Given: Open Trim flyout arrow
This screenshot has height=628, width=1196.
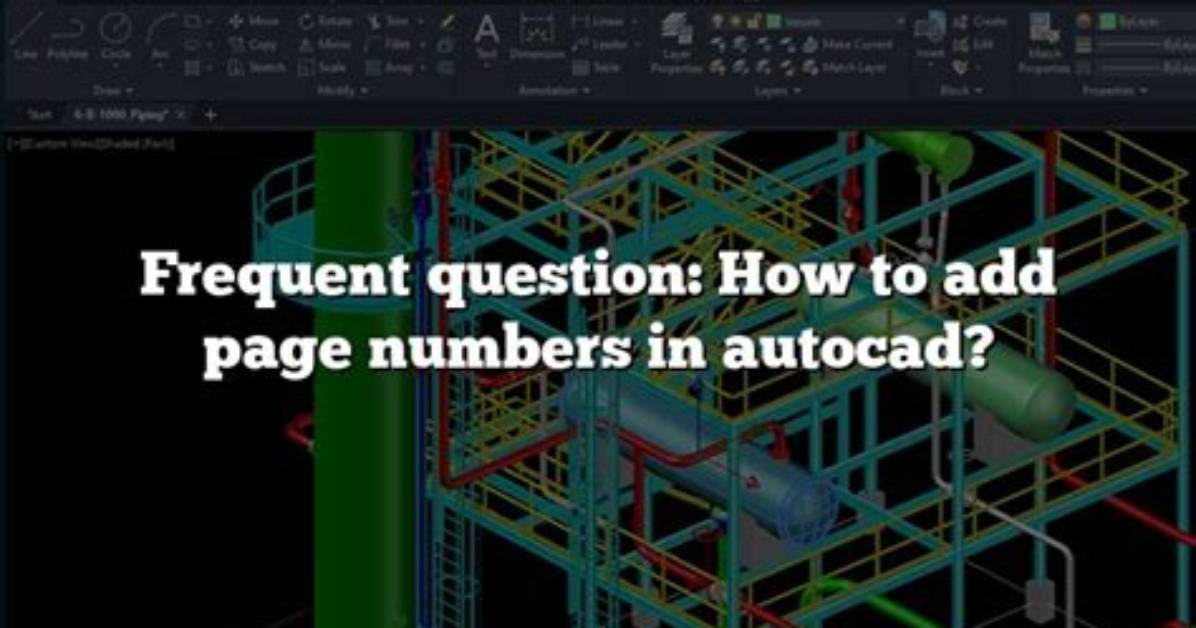Looking at the screenshot, I should point(420,21).
